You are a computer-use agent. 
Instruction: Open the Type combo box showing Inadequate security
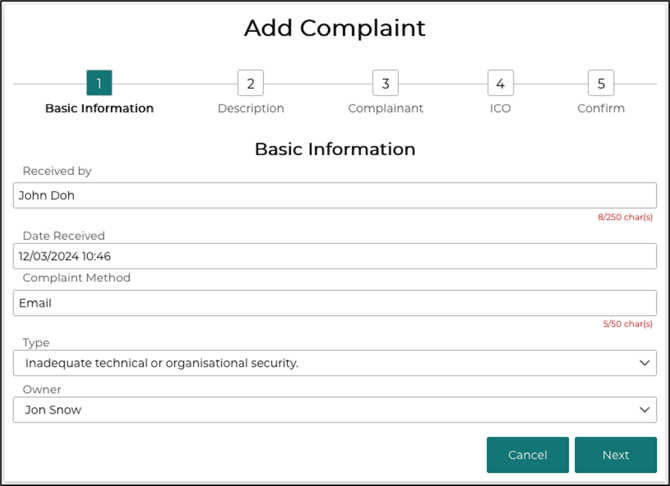335,363
